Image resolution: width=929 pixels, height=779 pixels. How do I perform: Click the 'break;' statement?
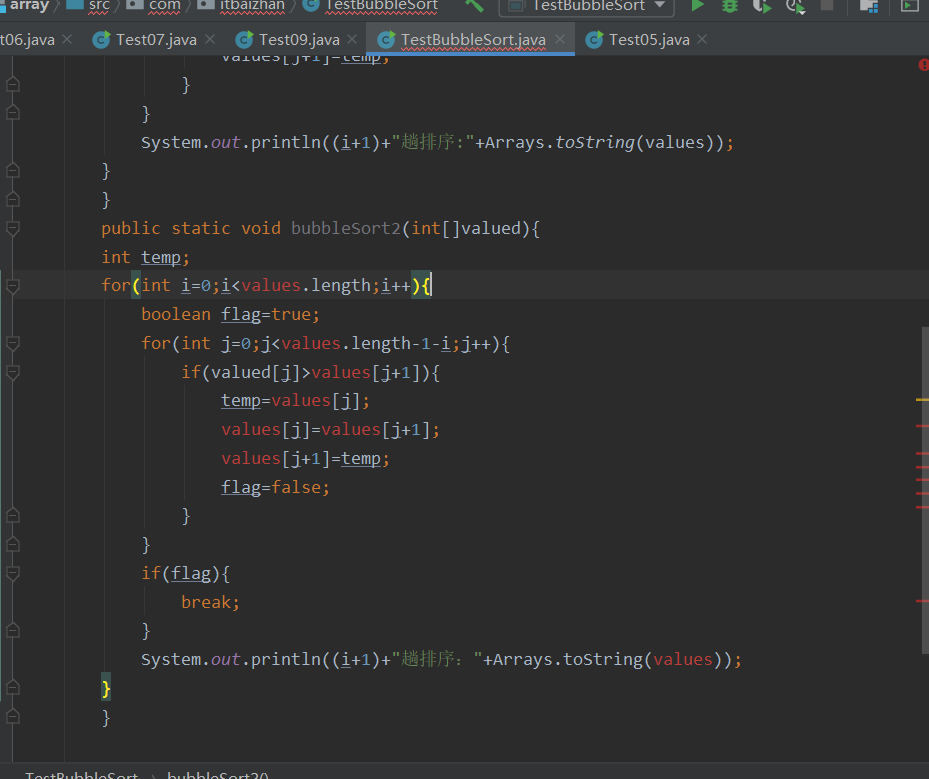pos(210,602)
